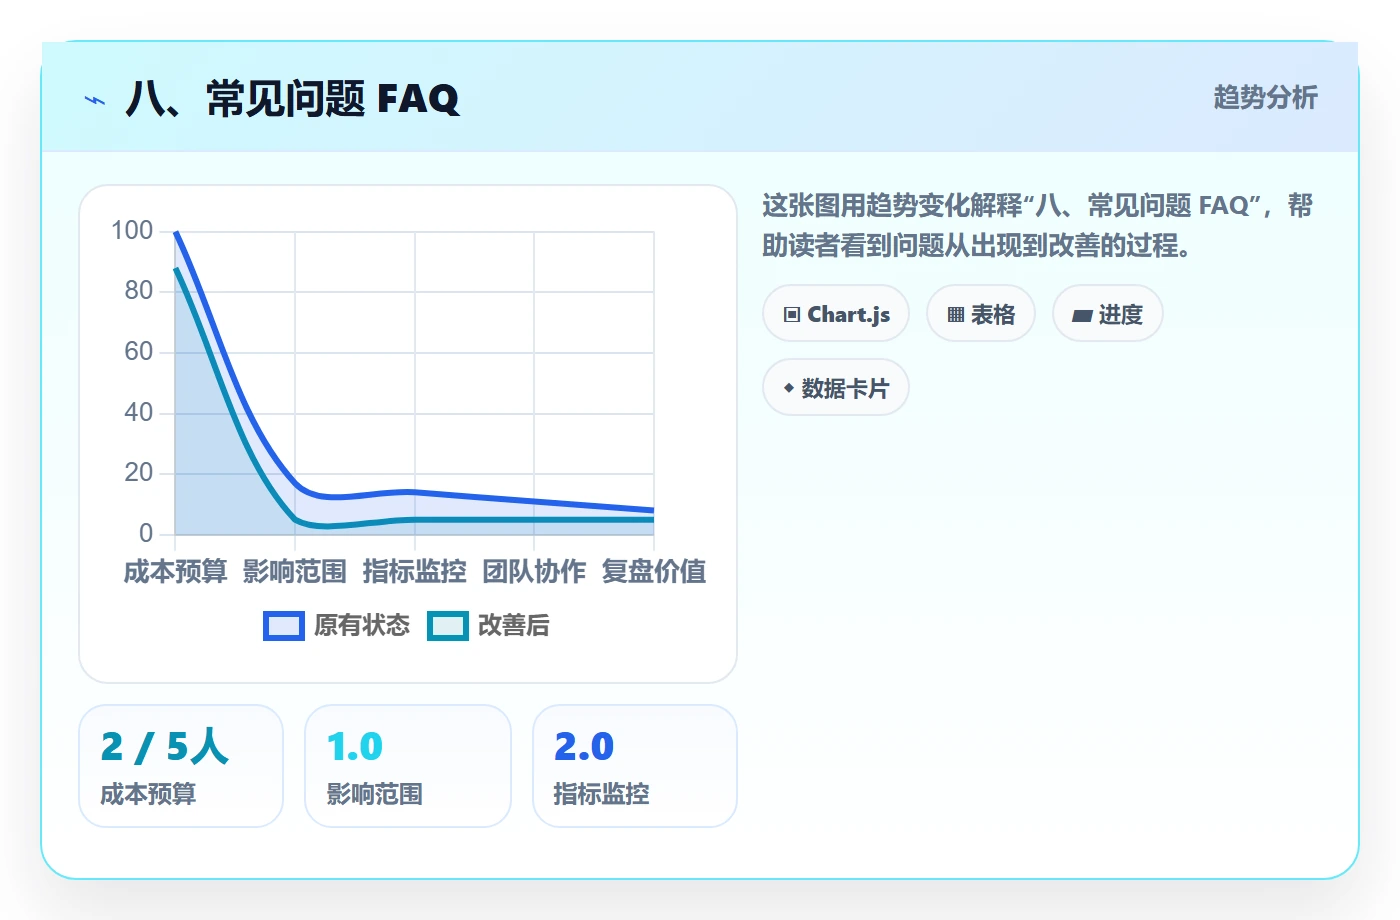Click the diamond icon in the 数据卡片 tag
Viewport: 1400px width, 920px height.
point(789,388)
